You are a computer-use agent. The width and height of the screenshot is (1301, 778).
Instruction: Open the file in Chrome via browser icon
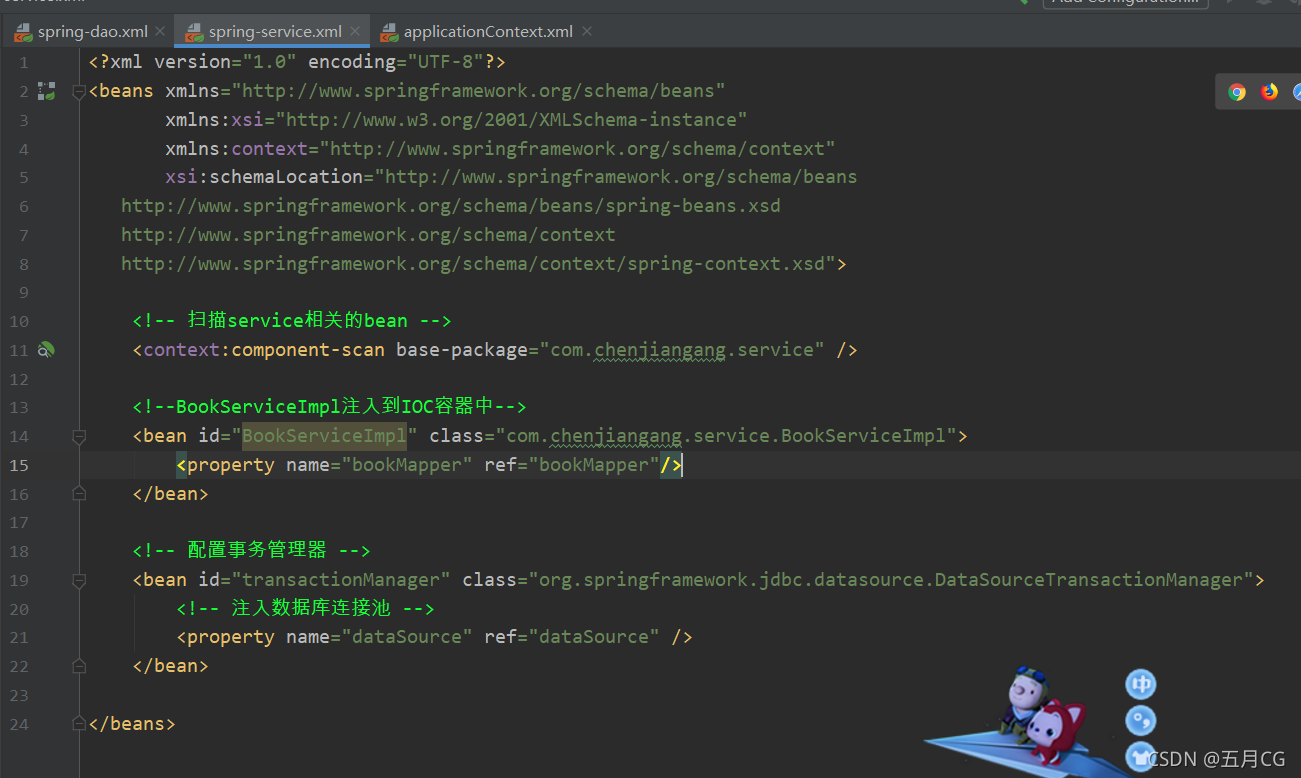(1237, 92)
